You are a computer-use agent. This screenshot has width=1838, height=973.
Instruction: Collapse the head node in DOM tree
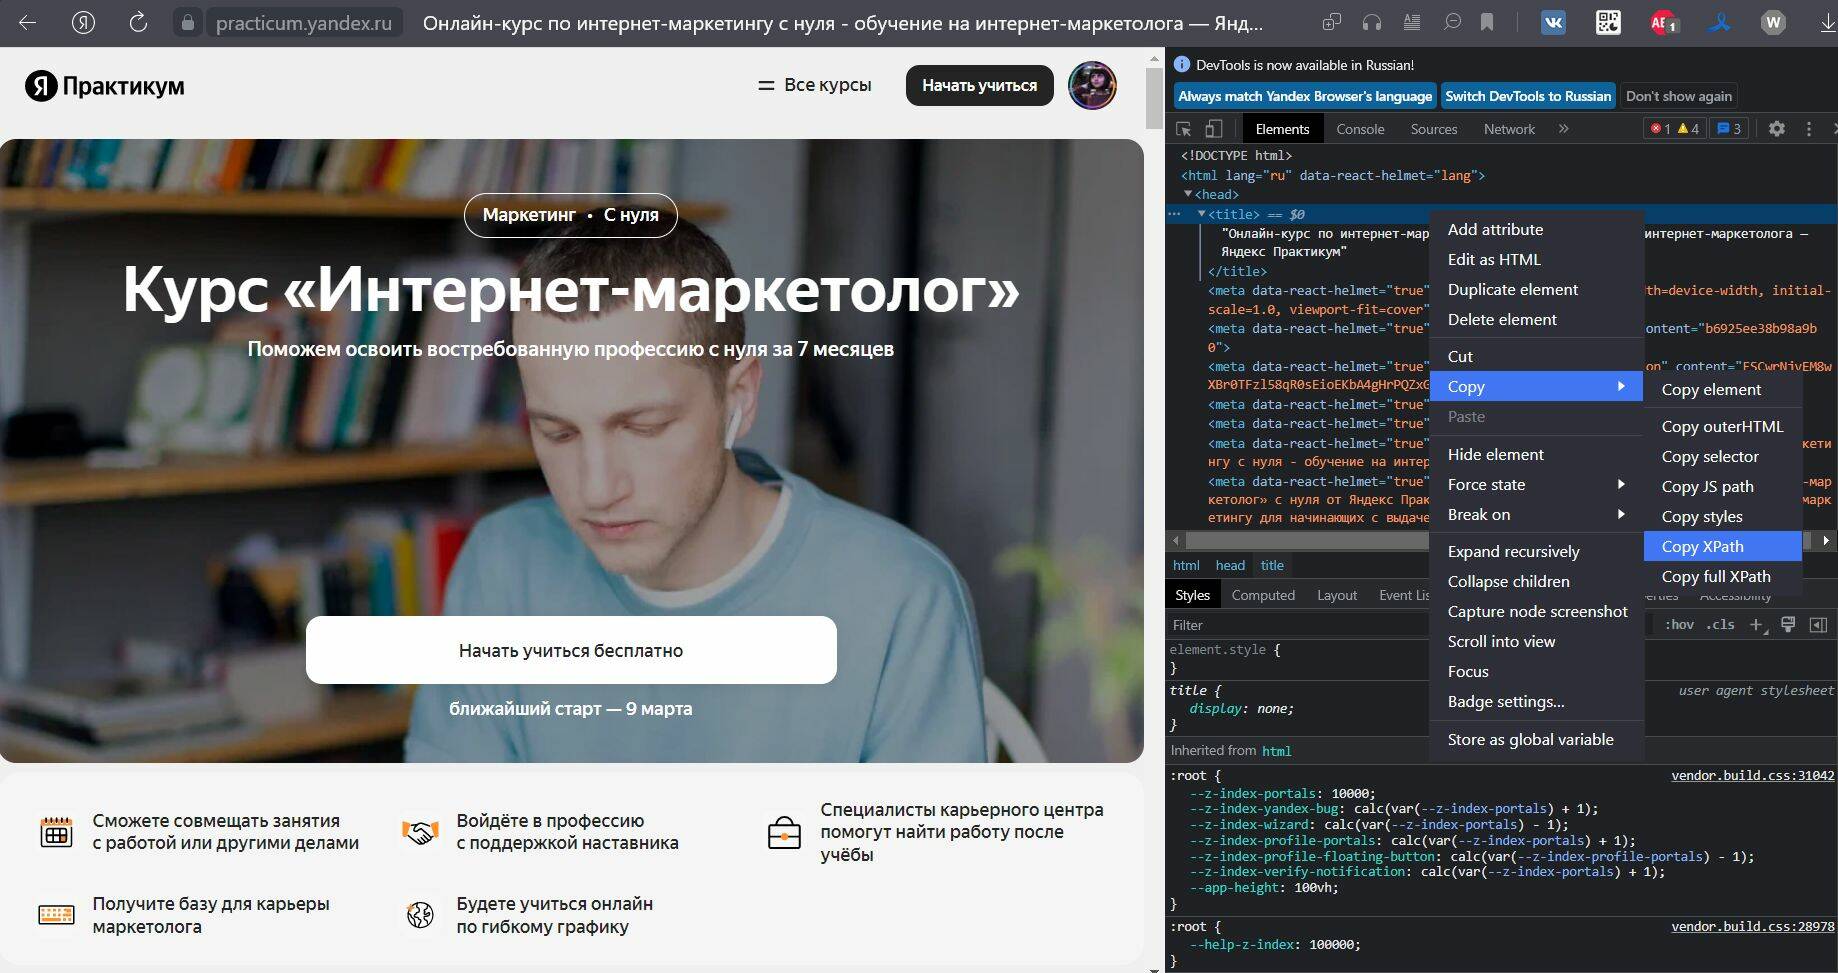[x=1188, y=194]
